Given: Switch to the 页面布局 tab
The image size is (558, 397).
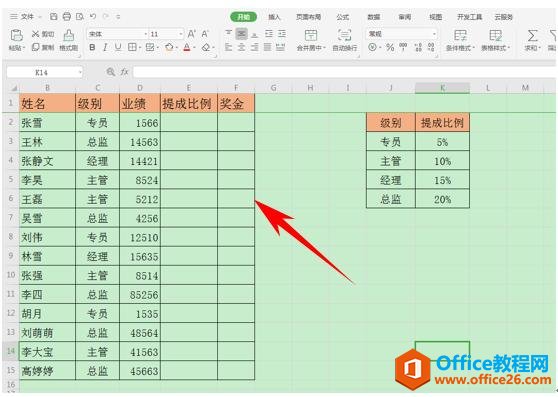Looking at the screenshot, I should (x=308, y=17).
